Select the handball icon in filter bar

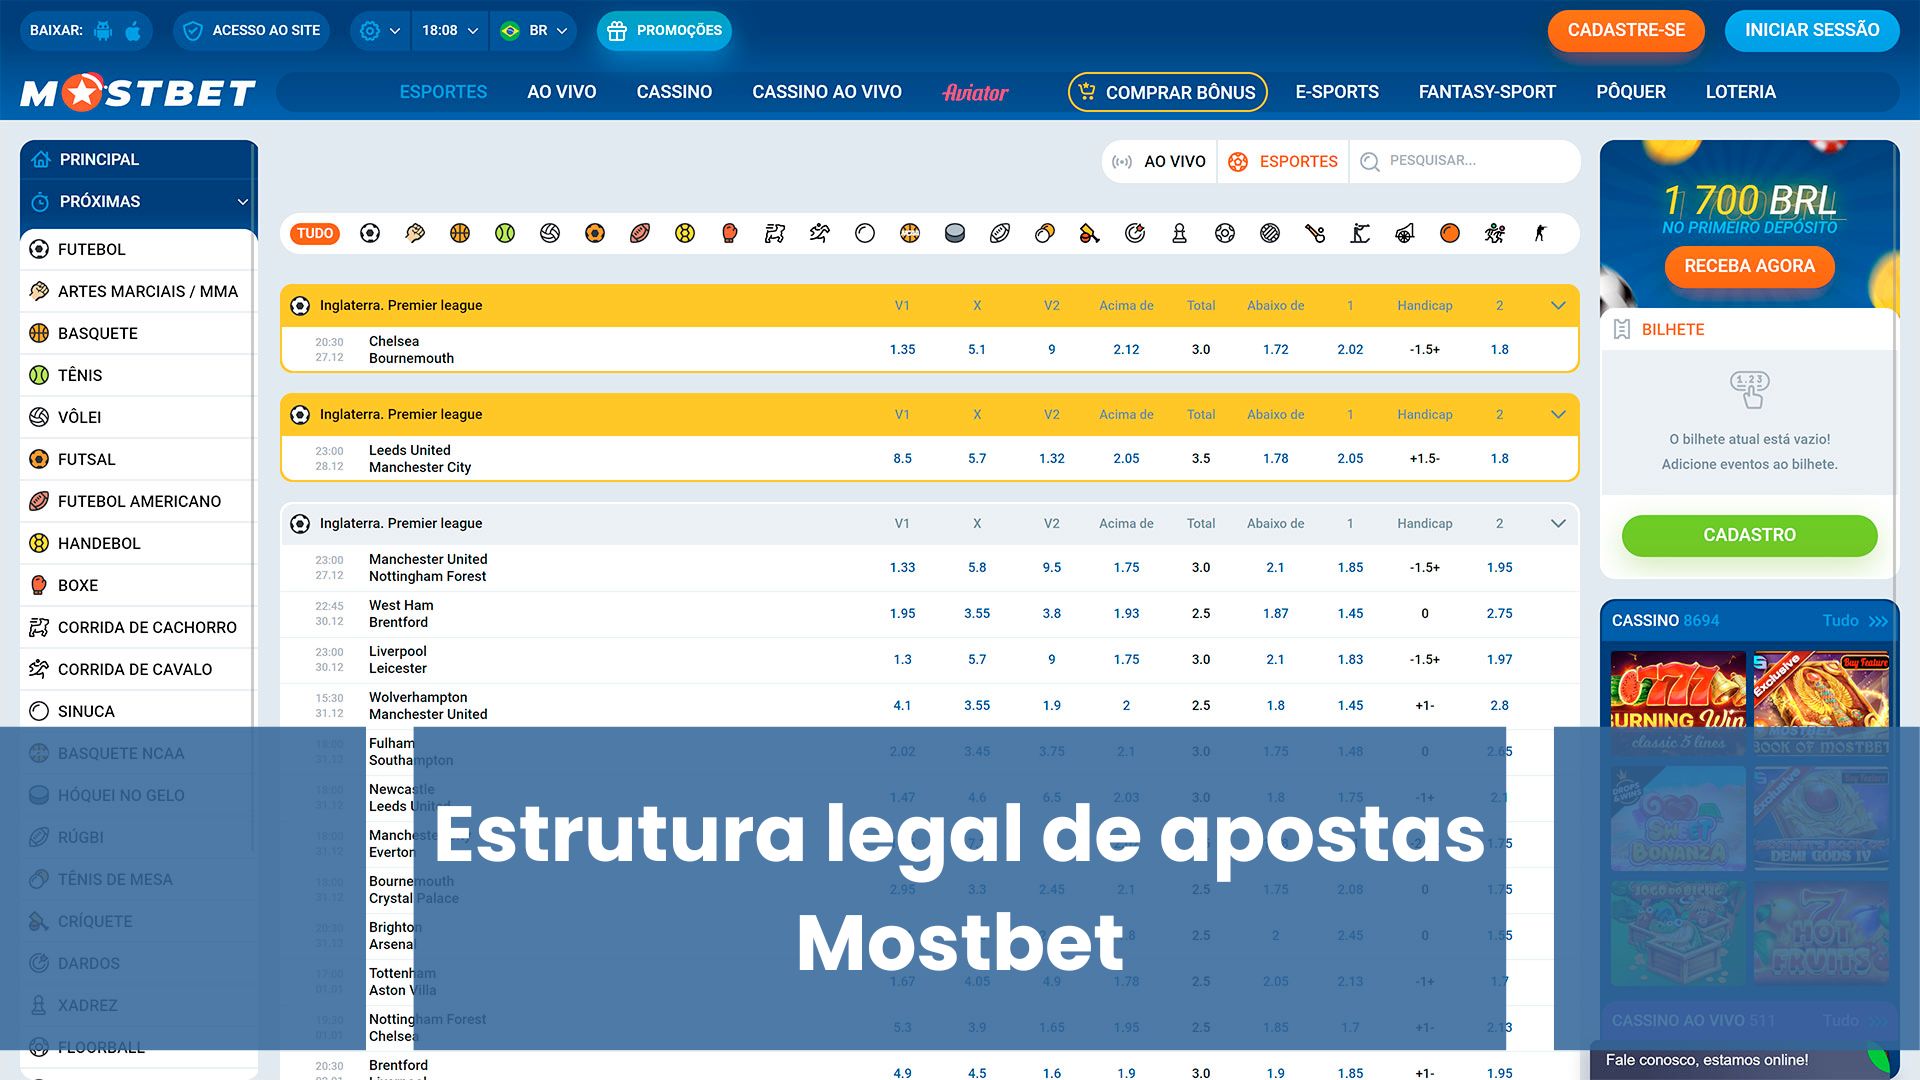685,233
